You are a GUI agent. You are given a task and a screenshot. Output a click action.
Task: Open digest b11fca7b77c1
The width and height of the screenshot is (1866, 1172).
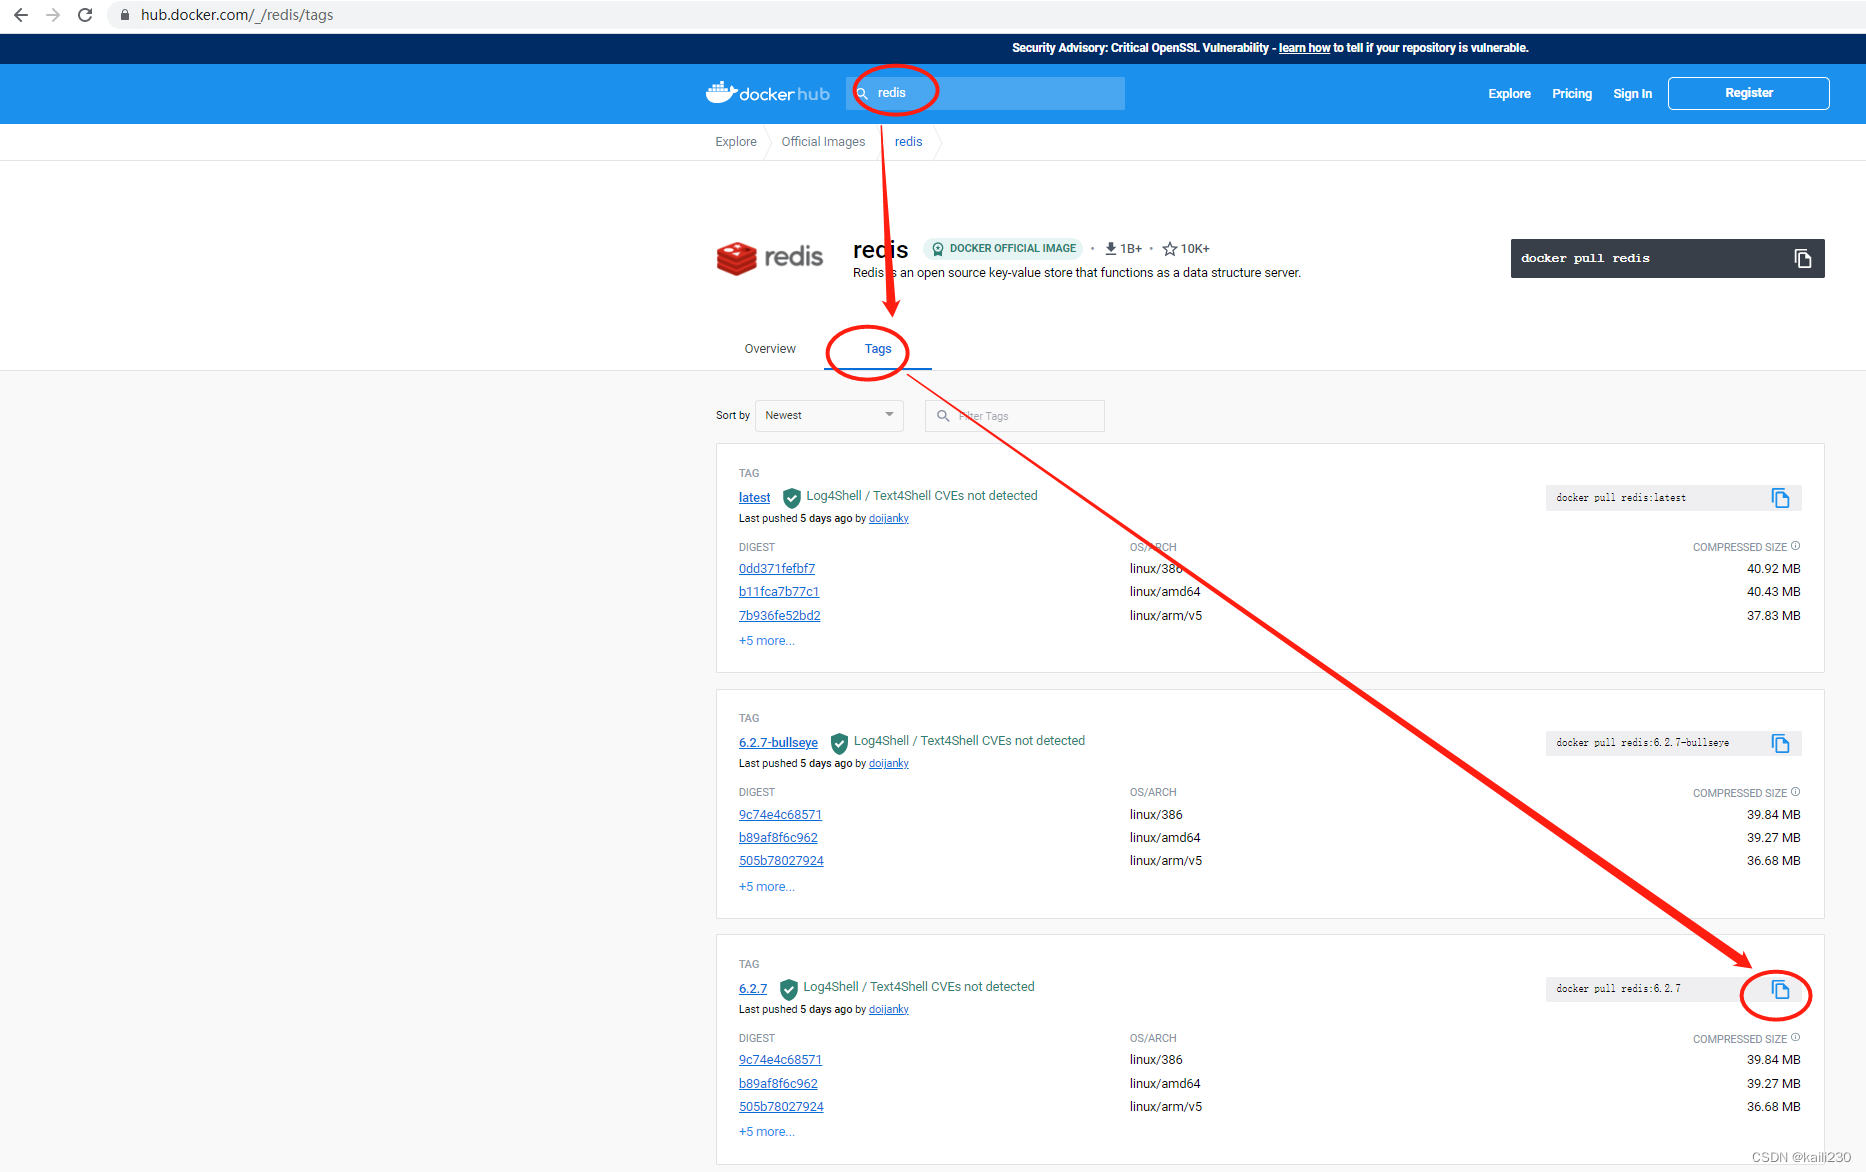[x=779, y=592]
